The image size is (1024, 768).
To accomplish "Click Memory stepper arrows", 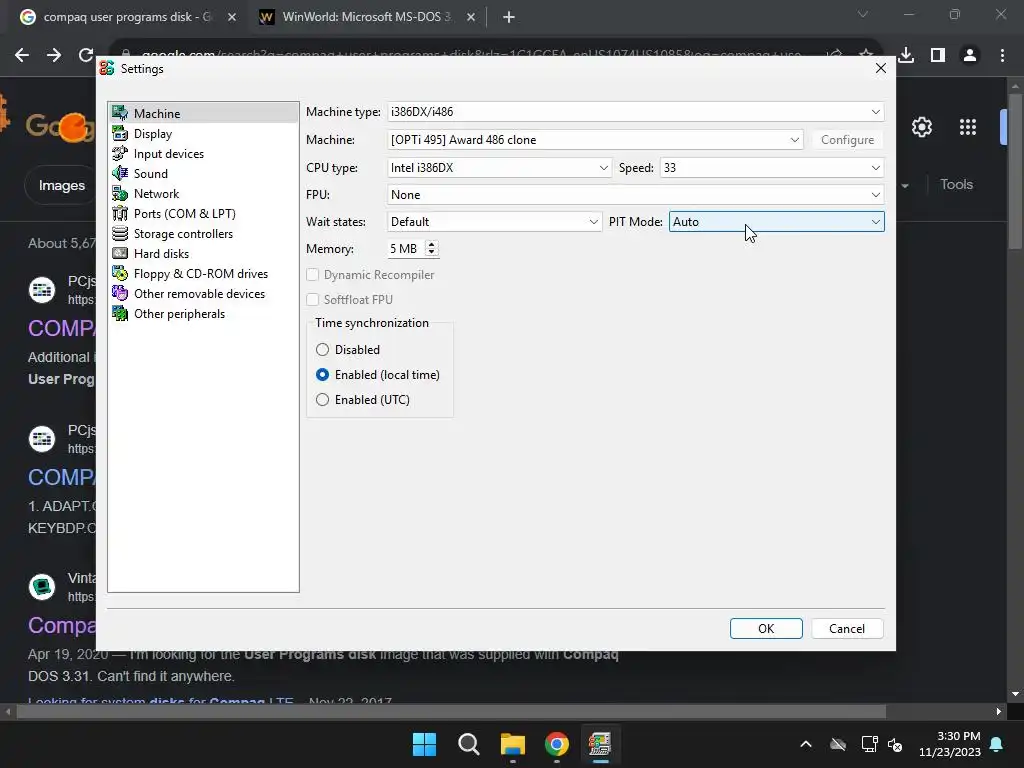I will pos(432,249).
